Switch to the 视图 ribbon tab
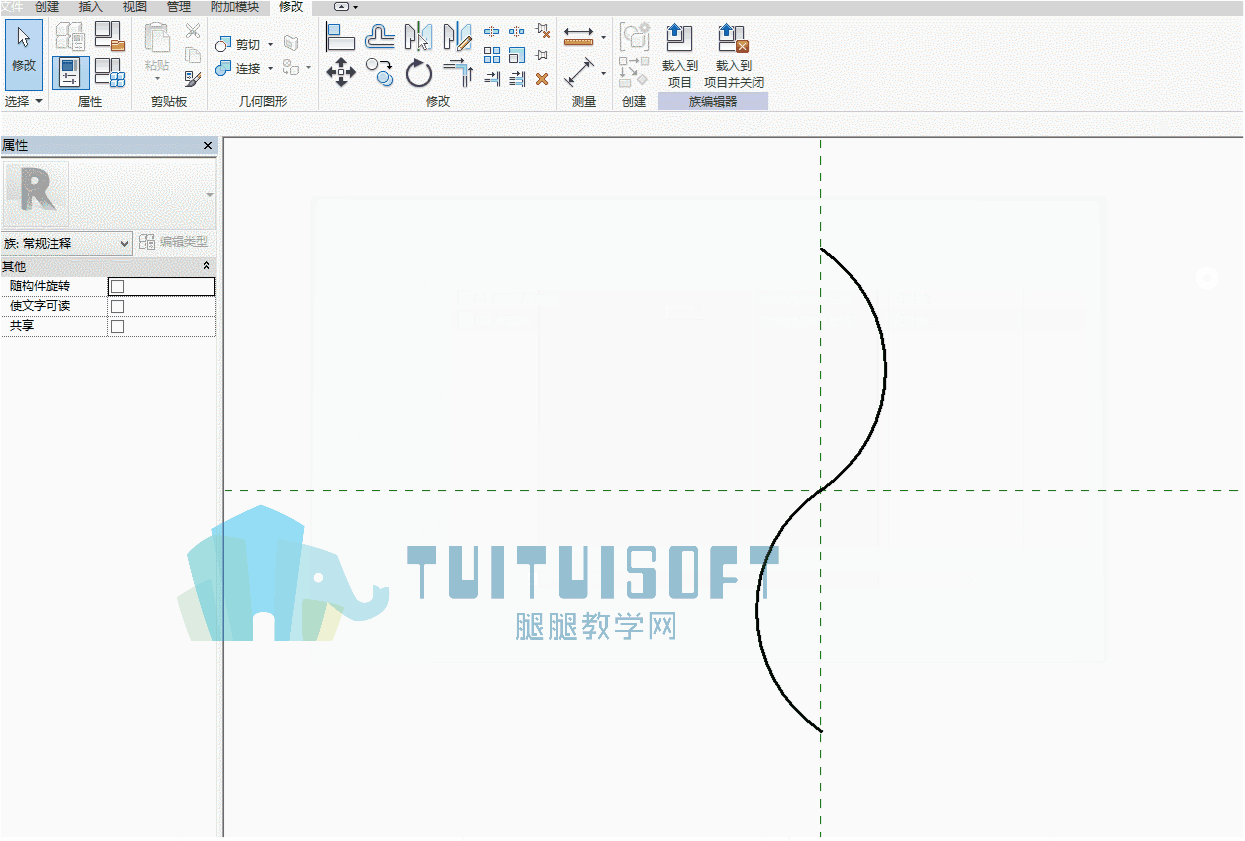The image size is (1245, 841). (x=134, y=7)
